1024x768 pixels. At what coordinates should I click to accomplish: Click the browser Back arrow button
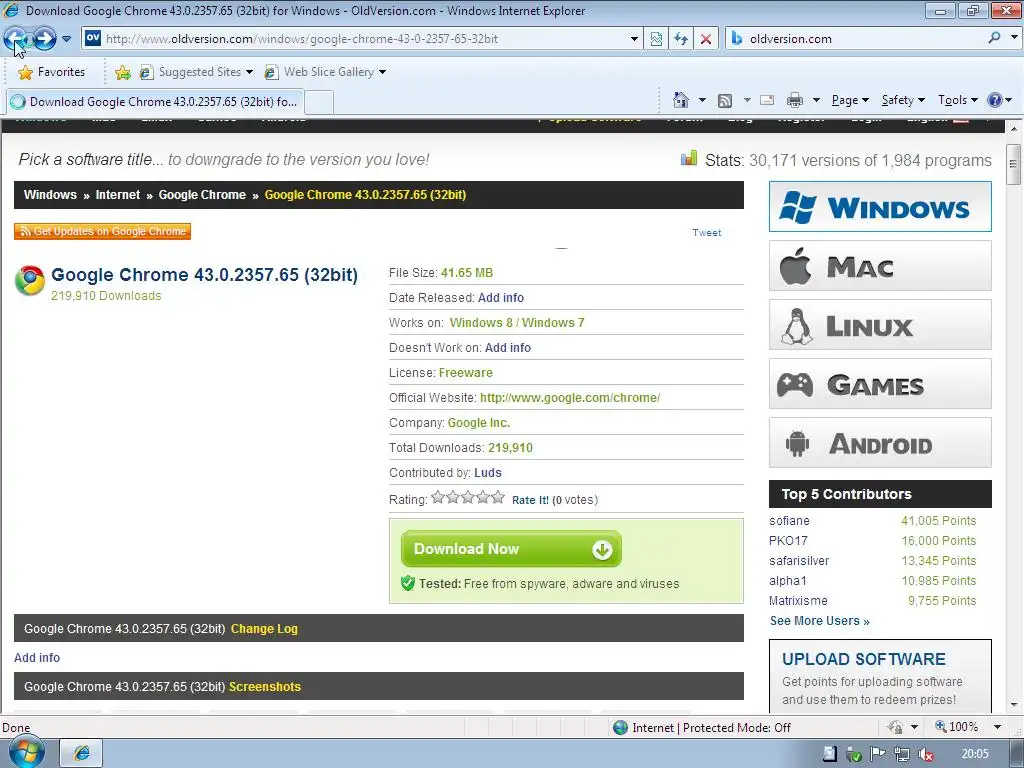(15, 39)
